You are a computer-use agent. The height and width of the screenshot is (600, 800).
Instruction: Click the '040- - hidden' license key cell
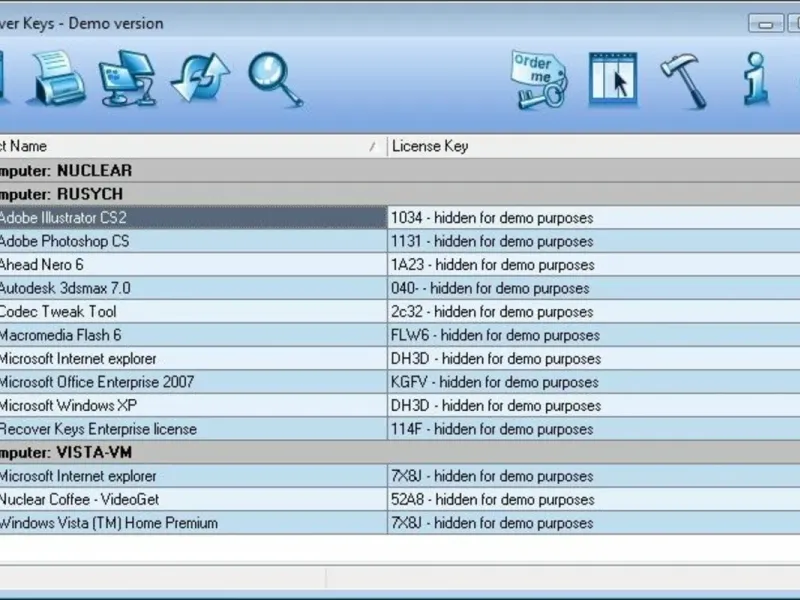pos(594,288)
